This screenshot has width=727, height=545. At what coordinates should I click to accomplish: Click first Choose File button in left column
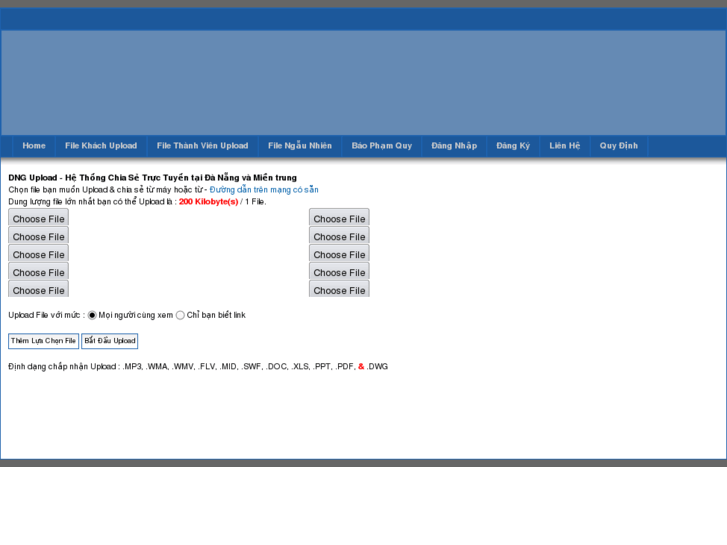pos(38,218)
